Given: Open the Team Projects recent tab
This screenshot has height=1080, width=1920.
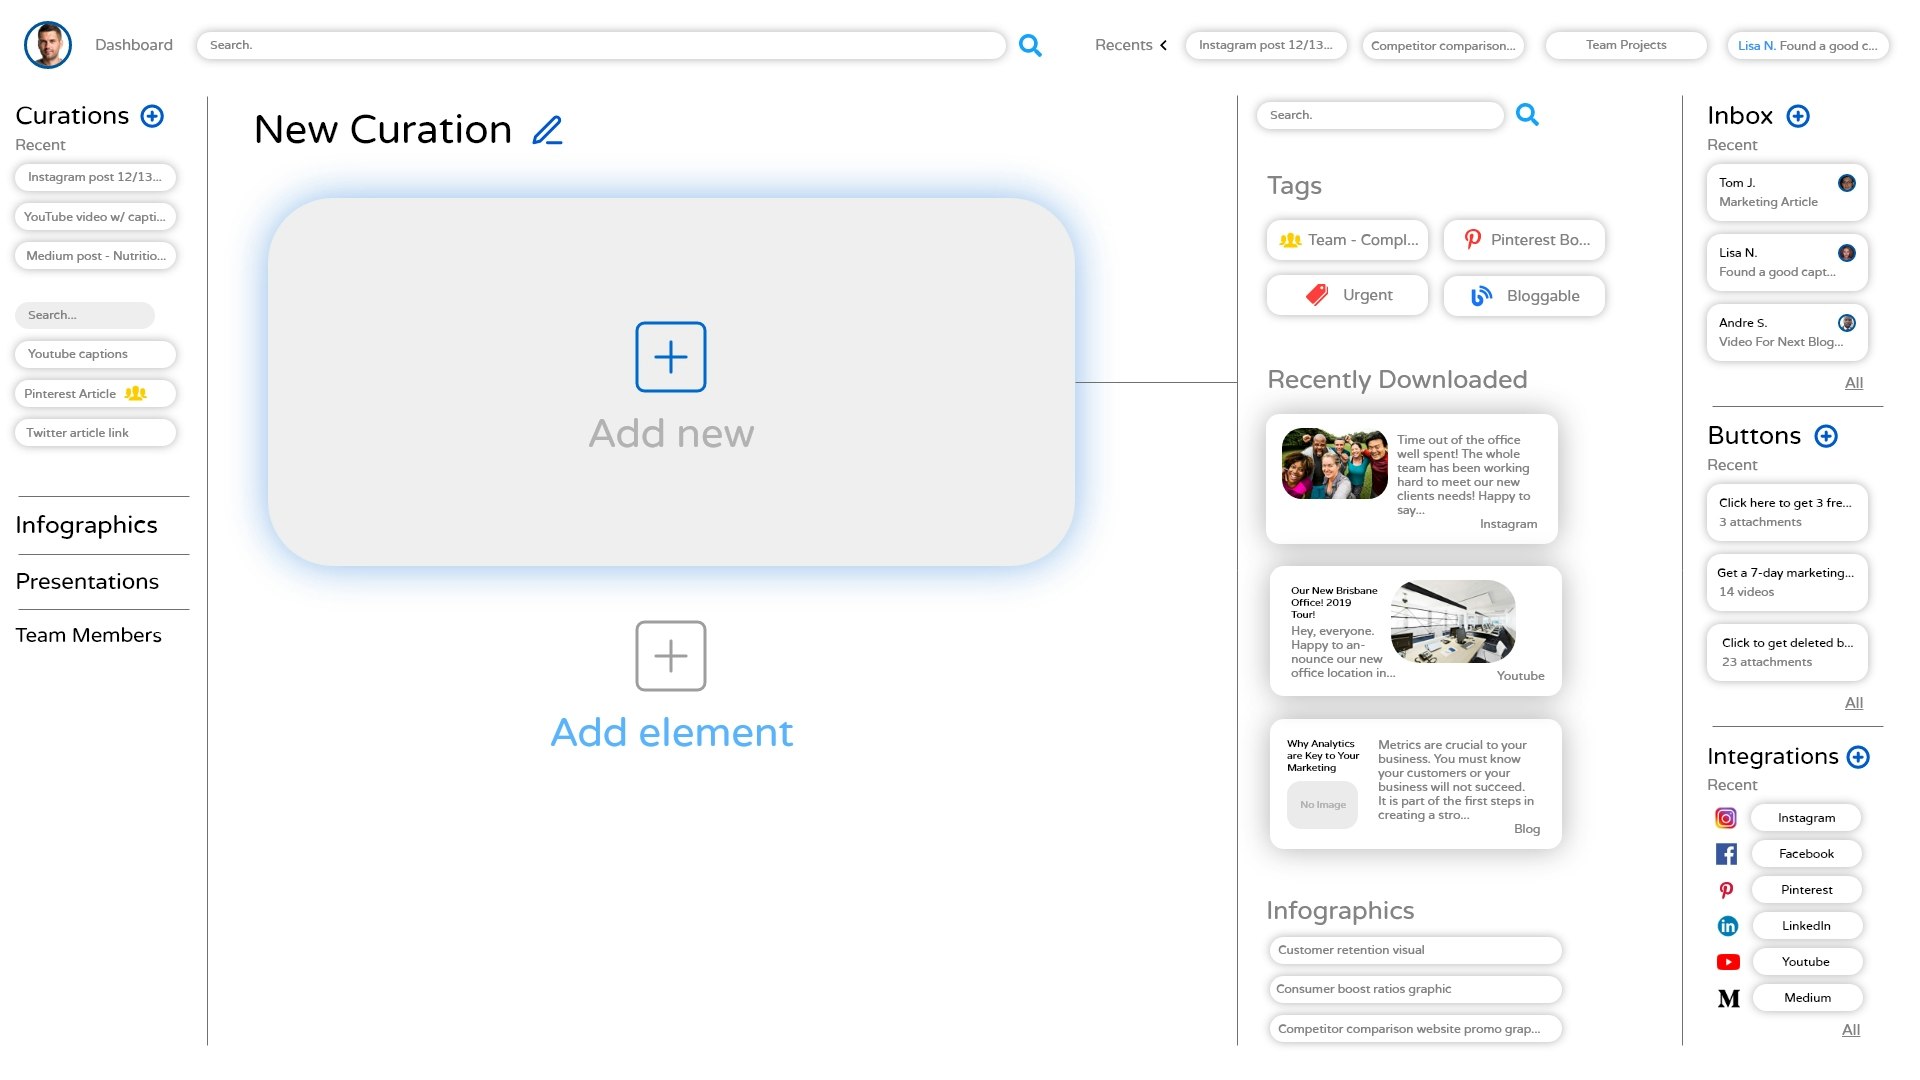Looking at the screenshot, I should click(1626, 45).
